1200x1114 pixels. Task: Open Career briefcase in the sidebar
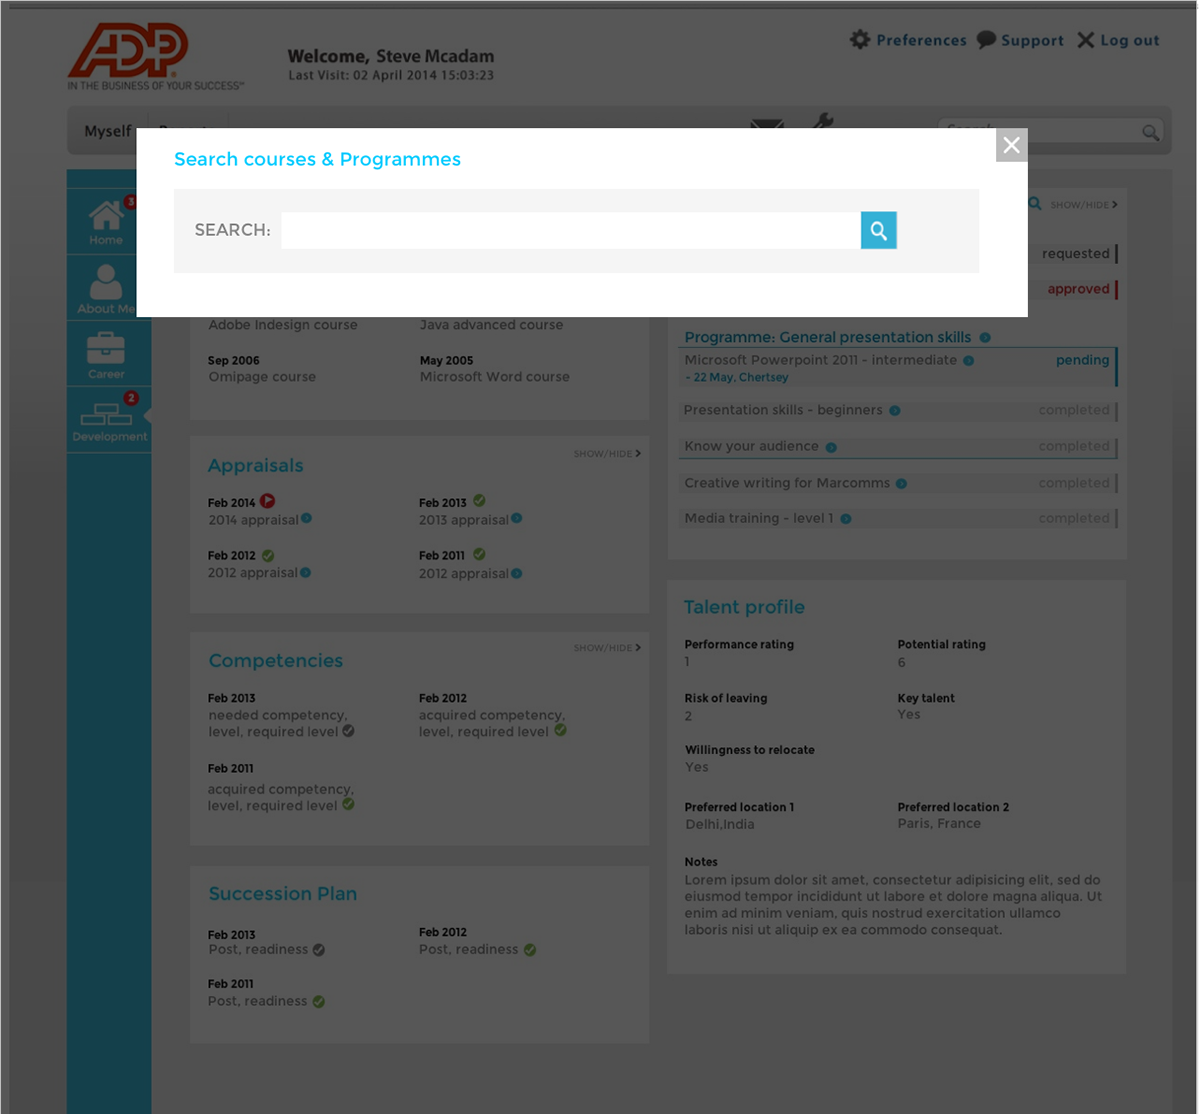click(106, 354)
